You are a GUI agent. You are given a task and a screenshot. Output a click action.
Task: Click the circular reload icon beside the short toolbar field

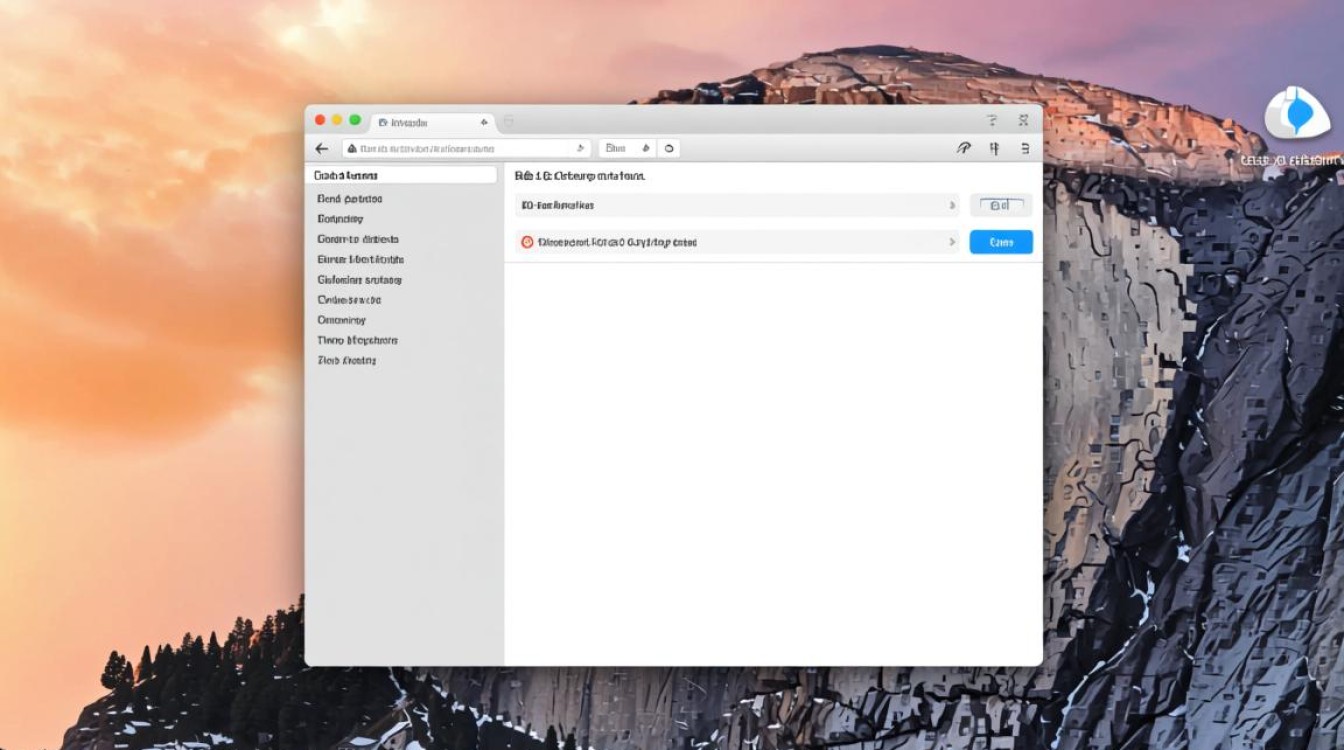668,148
